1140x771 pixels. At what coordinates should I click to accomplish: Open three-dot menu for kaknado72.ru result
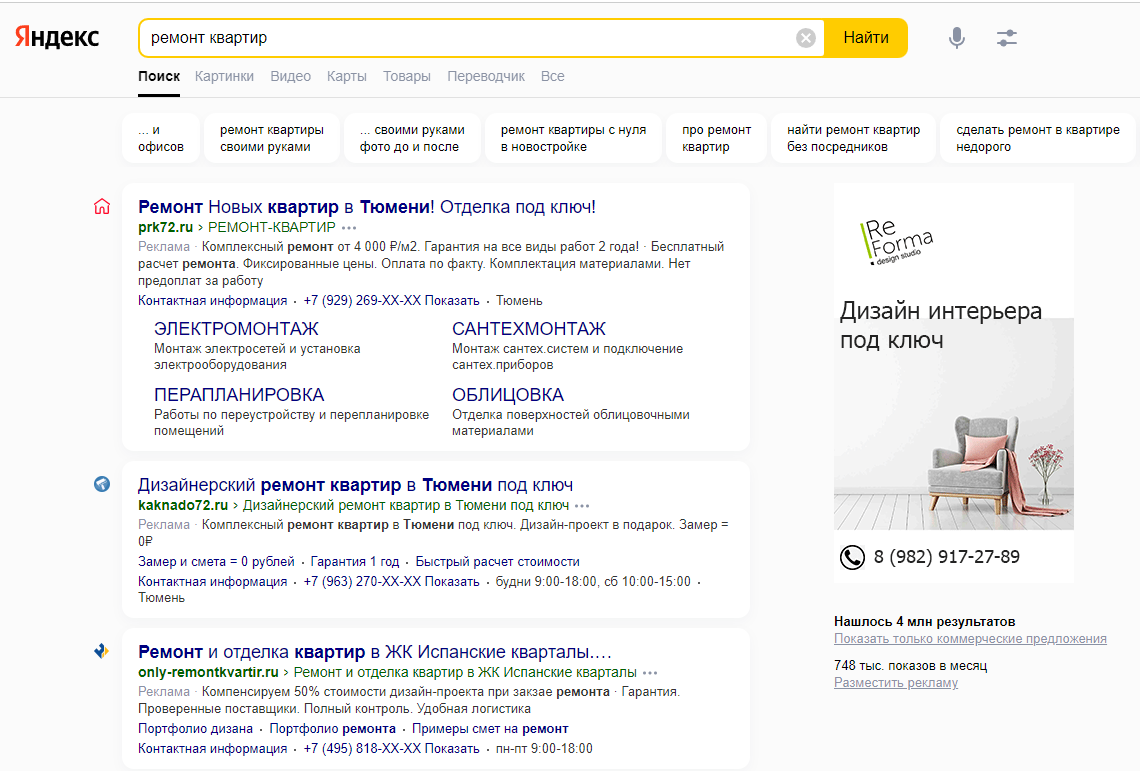[x=582, y=506]
